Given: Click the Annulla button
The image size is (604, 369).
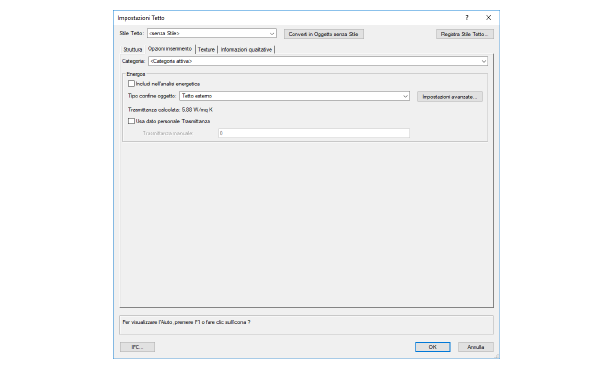Looking at the screenshot, I should (x=476, y=347).
